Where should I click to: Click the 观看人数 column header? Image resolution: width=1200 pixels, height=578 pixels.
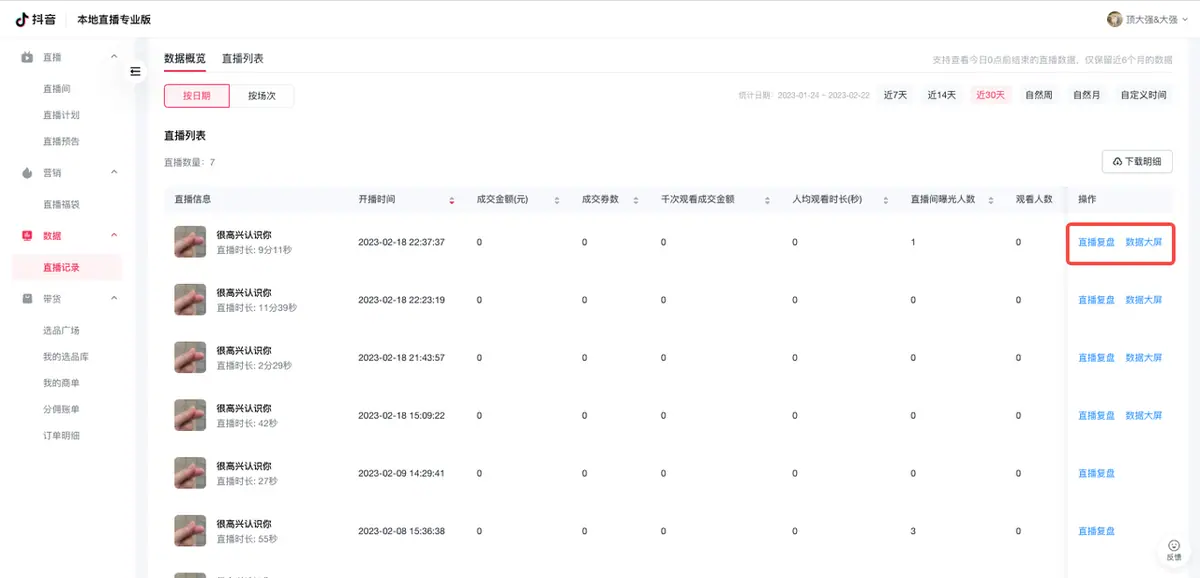[x=1034, y=200]
